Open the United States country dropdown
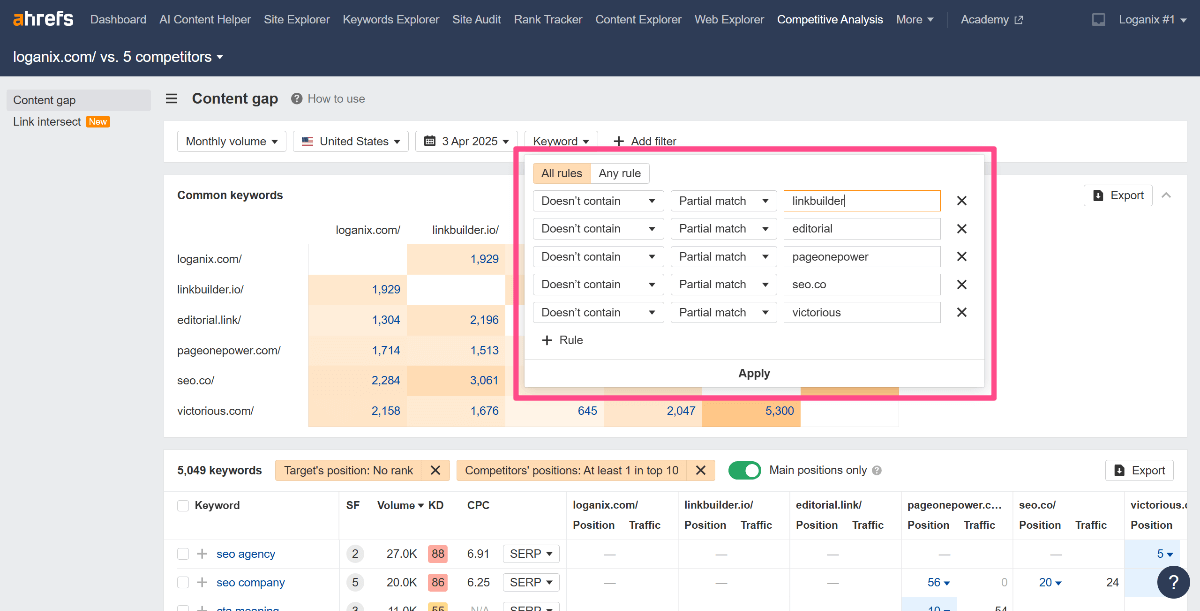Image resolution: width=1200 pixels, height=611 pixels. 351,141
